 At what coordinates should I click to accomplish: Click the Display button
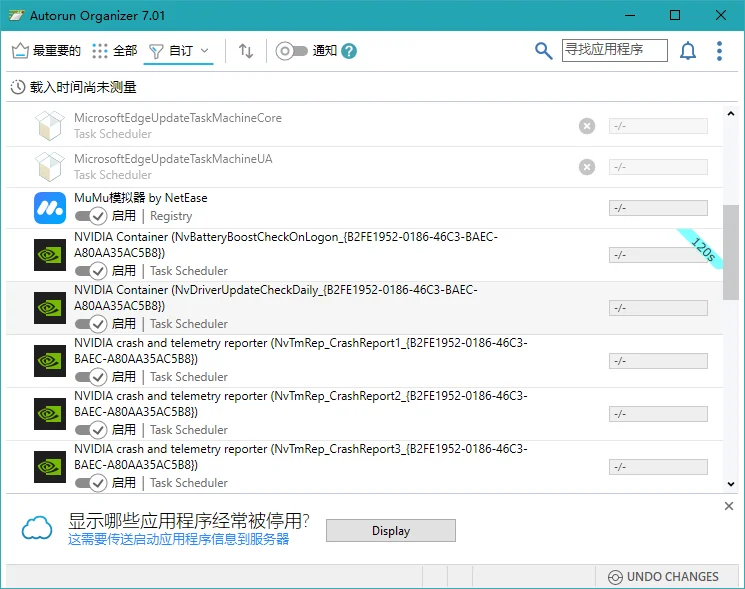pyautogui.click(x=391, y=531)
